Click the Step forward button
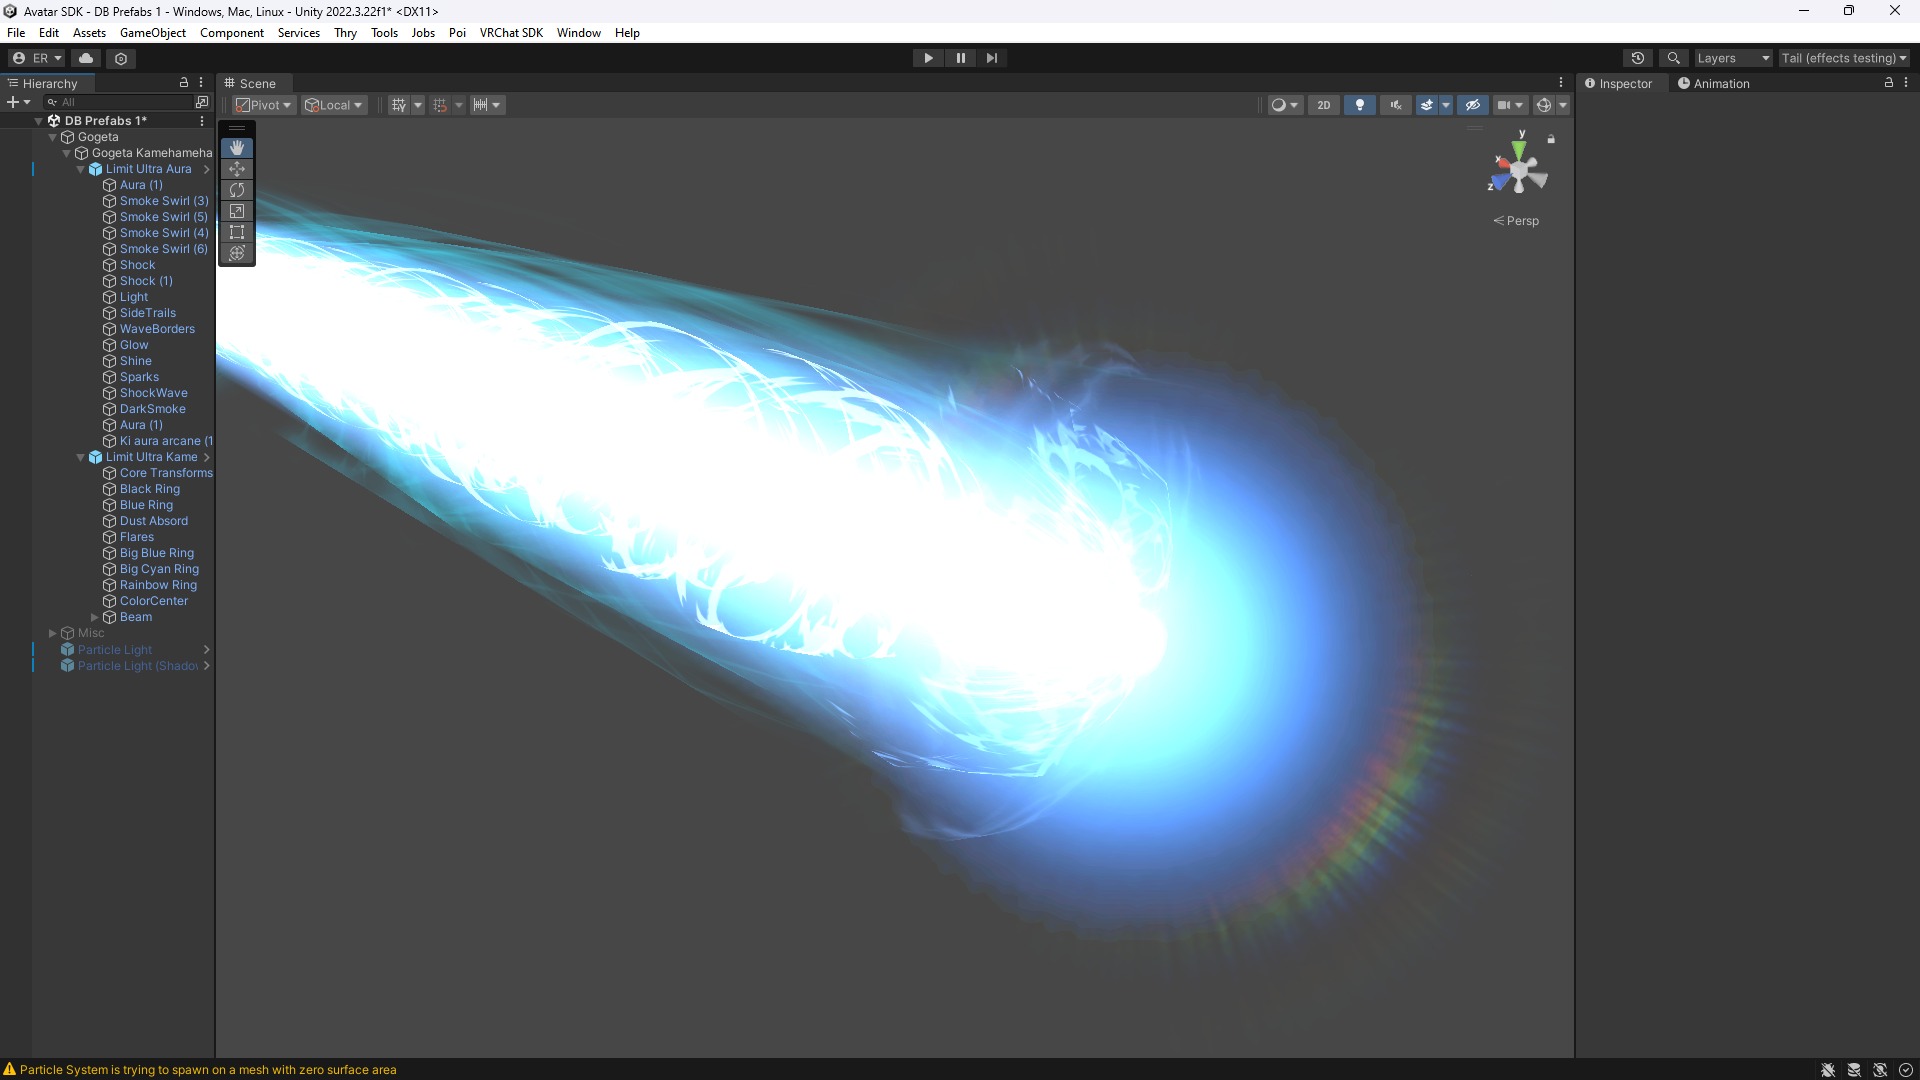 coord(991,58)
